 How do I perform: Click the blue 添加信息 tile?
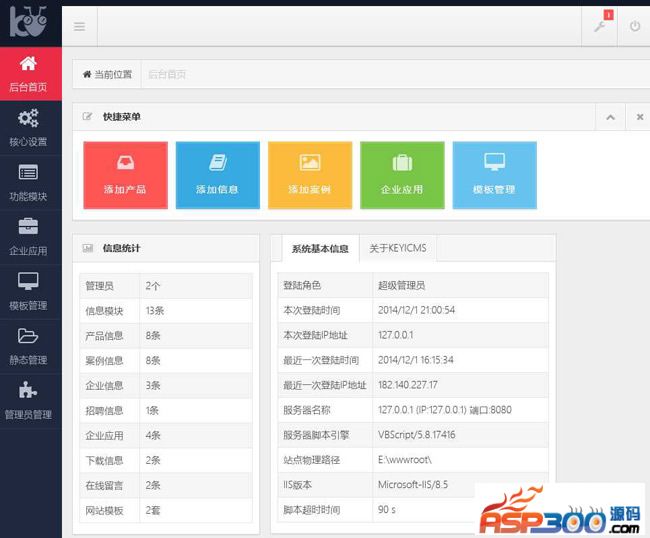pyautogui.click(x=218, y=175)
